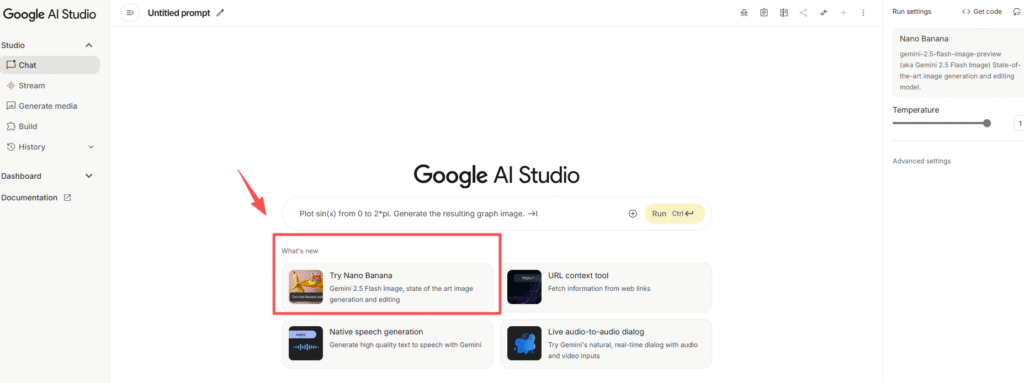The height and width of the screenshot is (383, 1024).
Task: Click the Temperature value box
Action: (1019, 123)
